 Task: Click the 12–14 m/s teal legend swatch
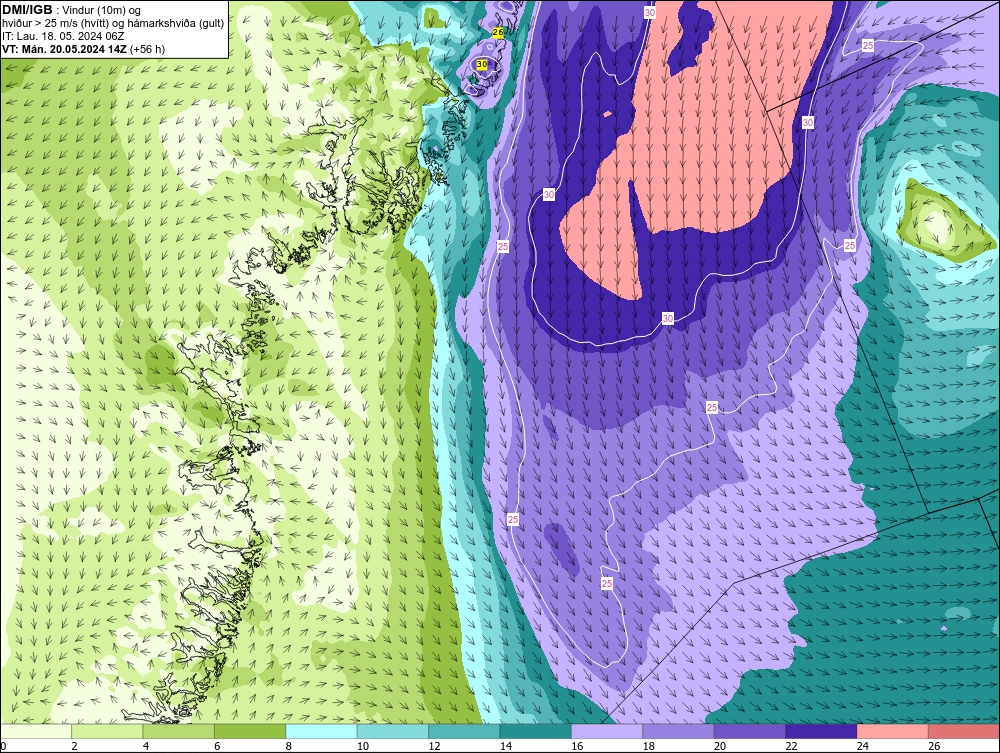click(x=465, y=731)
